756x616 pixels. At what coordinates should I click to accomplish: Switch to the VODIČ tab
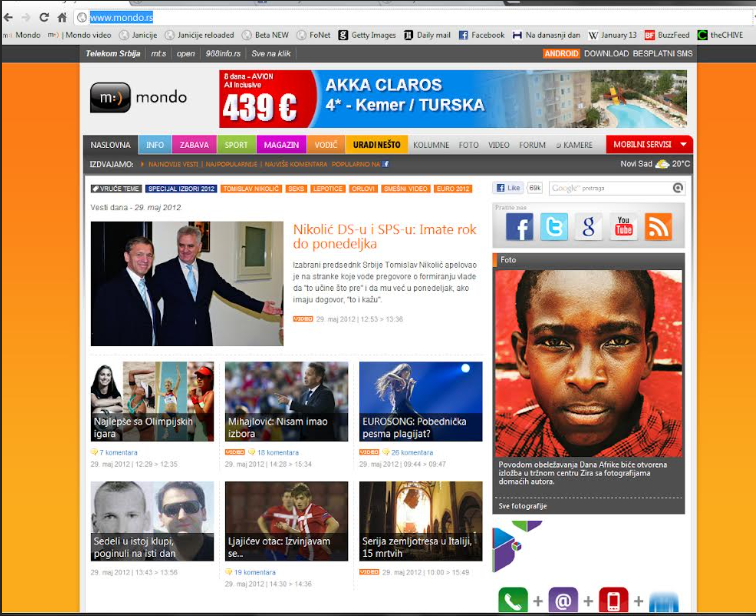[326, 145]
